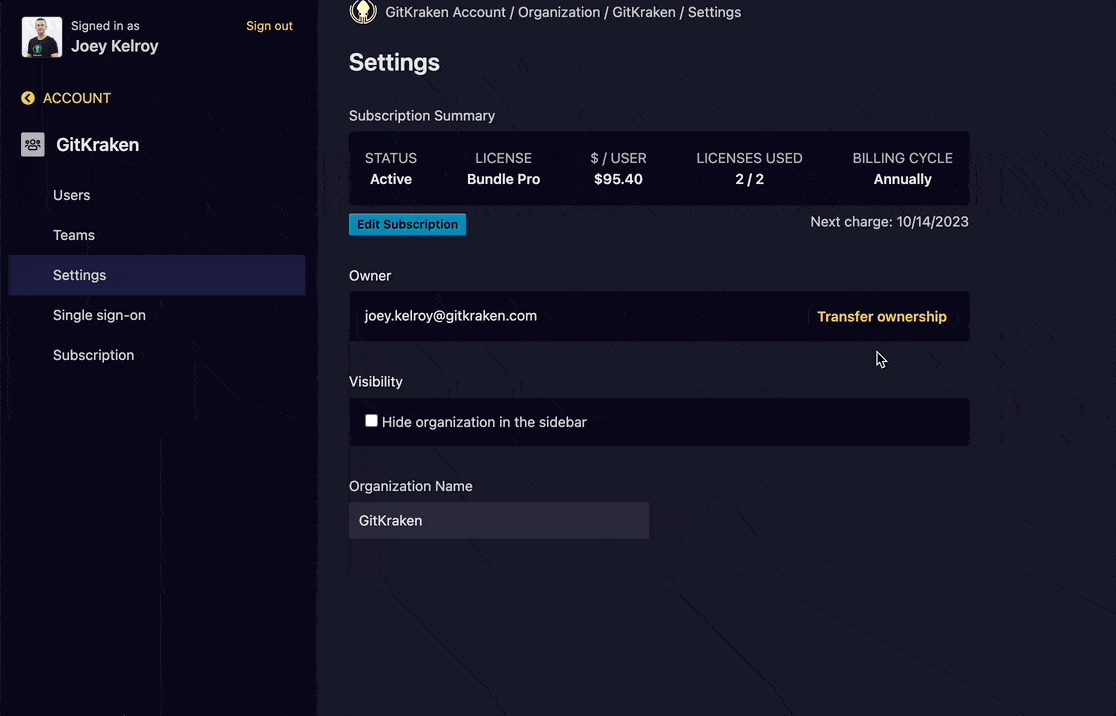Click 'Organization' in the breadcrumb path
This screenshot has width=1116, height=716.
click(x=558, y=13)
